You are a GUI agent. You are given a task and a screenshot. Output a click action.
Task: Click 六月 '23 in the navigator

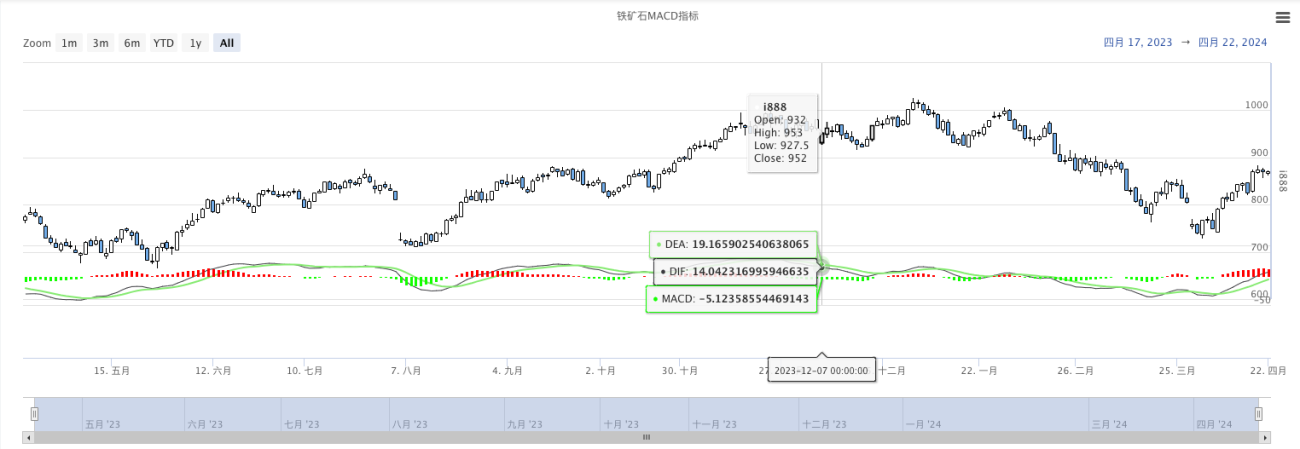tap(206, 425)
